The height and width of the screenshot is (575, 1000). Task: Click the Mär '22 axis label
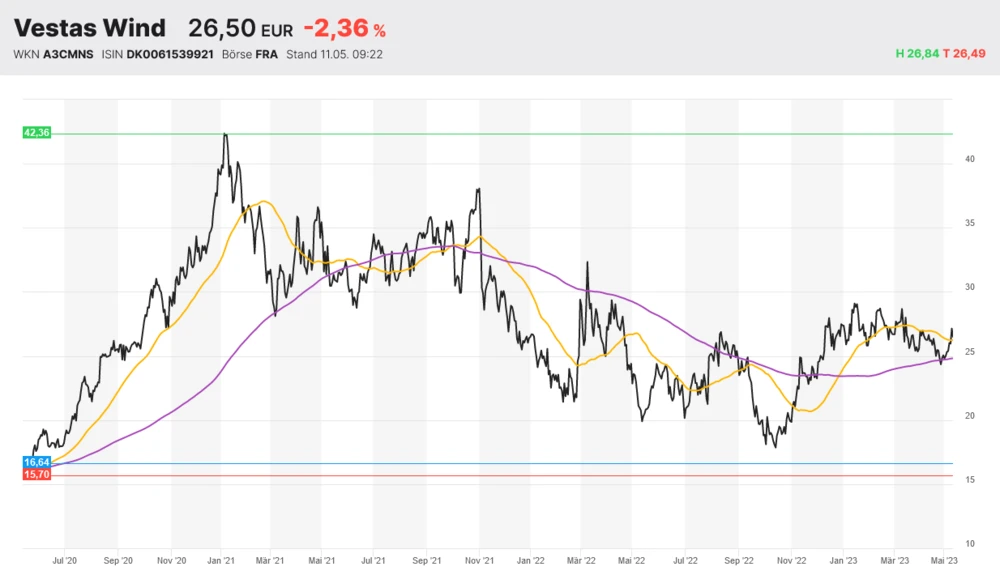point(581,560)
